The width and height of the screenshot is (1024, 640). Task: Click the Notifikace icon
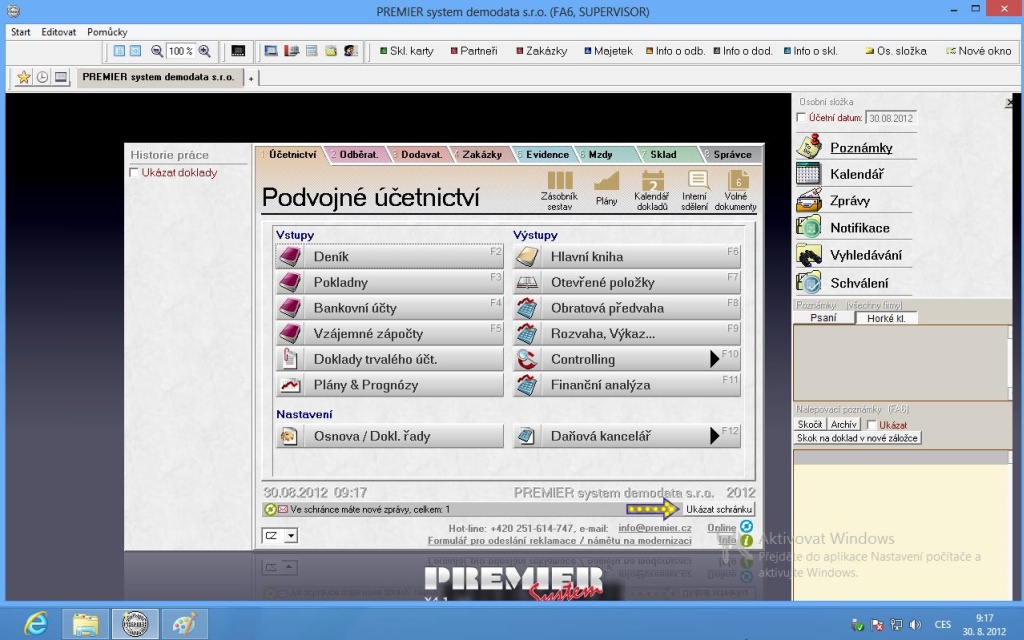[808, 227]
